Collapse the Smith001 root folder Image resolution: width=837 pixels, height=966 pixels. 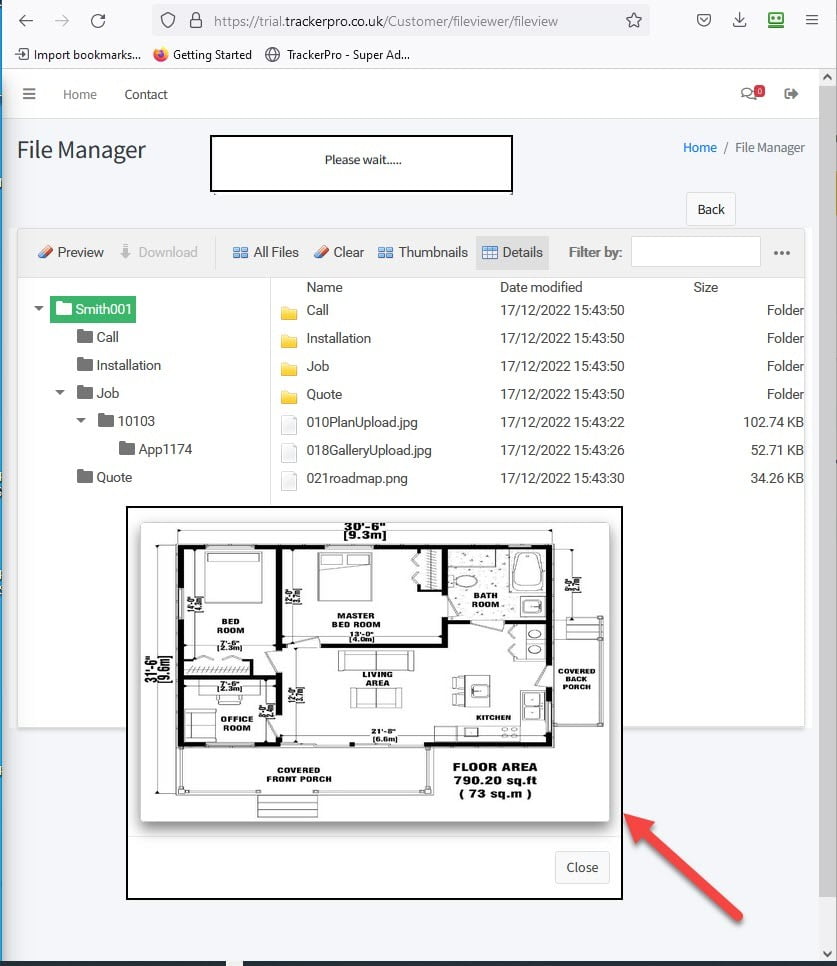point(39,309)
